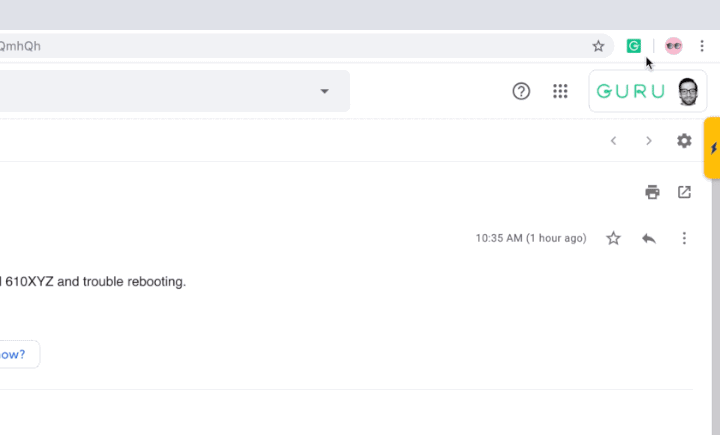Open the yellow Guru side tab
Screen dimensions: 720x435
(712, 148)
